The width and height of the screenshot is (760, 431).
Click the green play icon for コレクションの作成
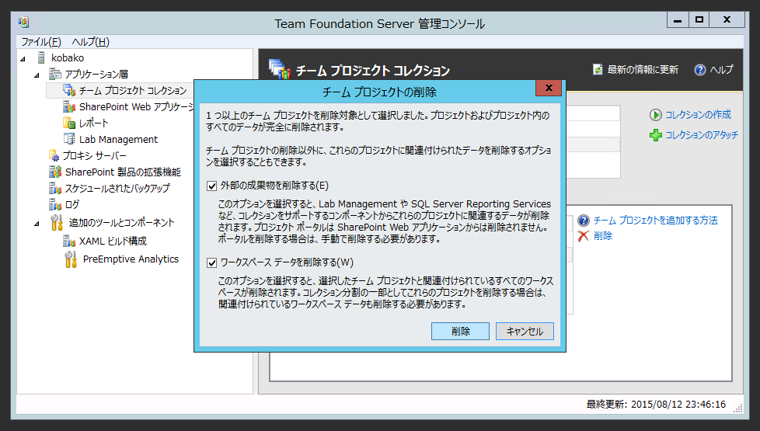pyautogui.click(x=655, y=115)
